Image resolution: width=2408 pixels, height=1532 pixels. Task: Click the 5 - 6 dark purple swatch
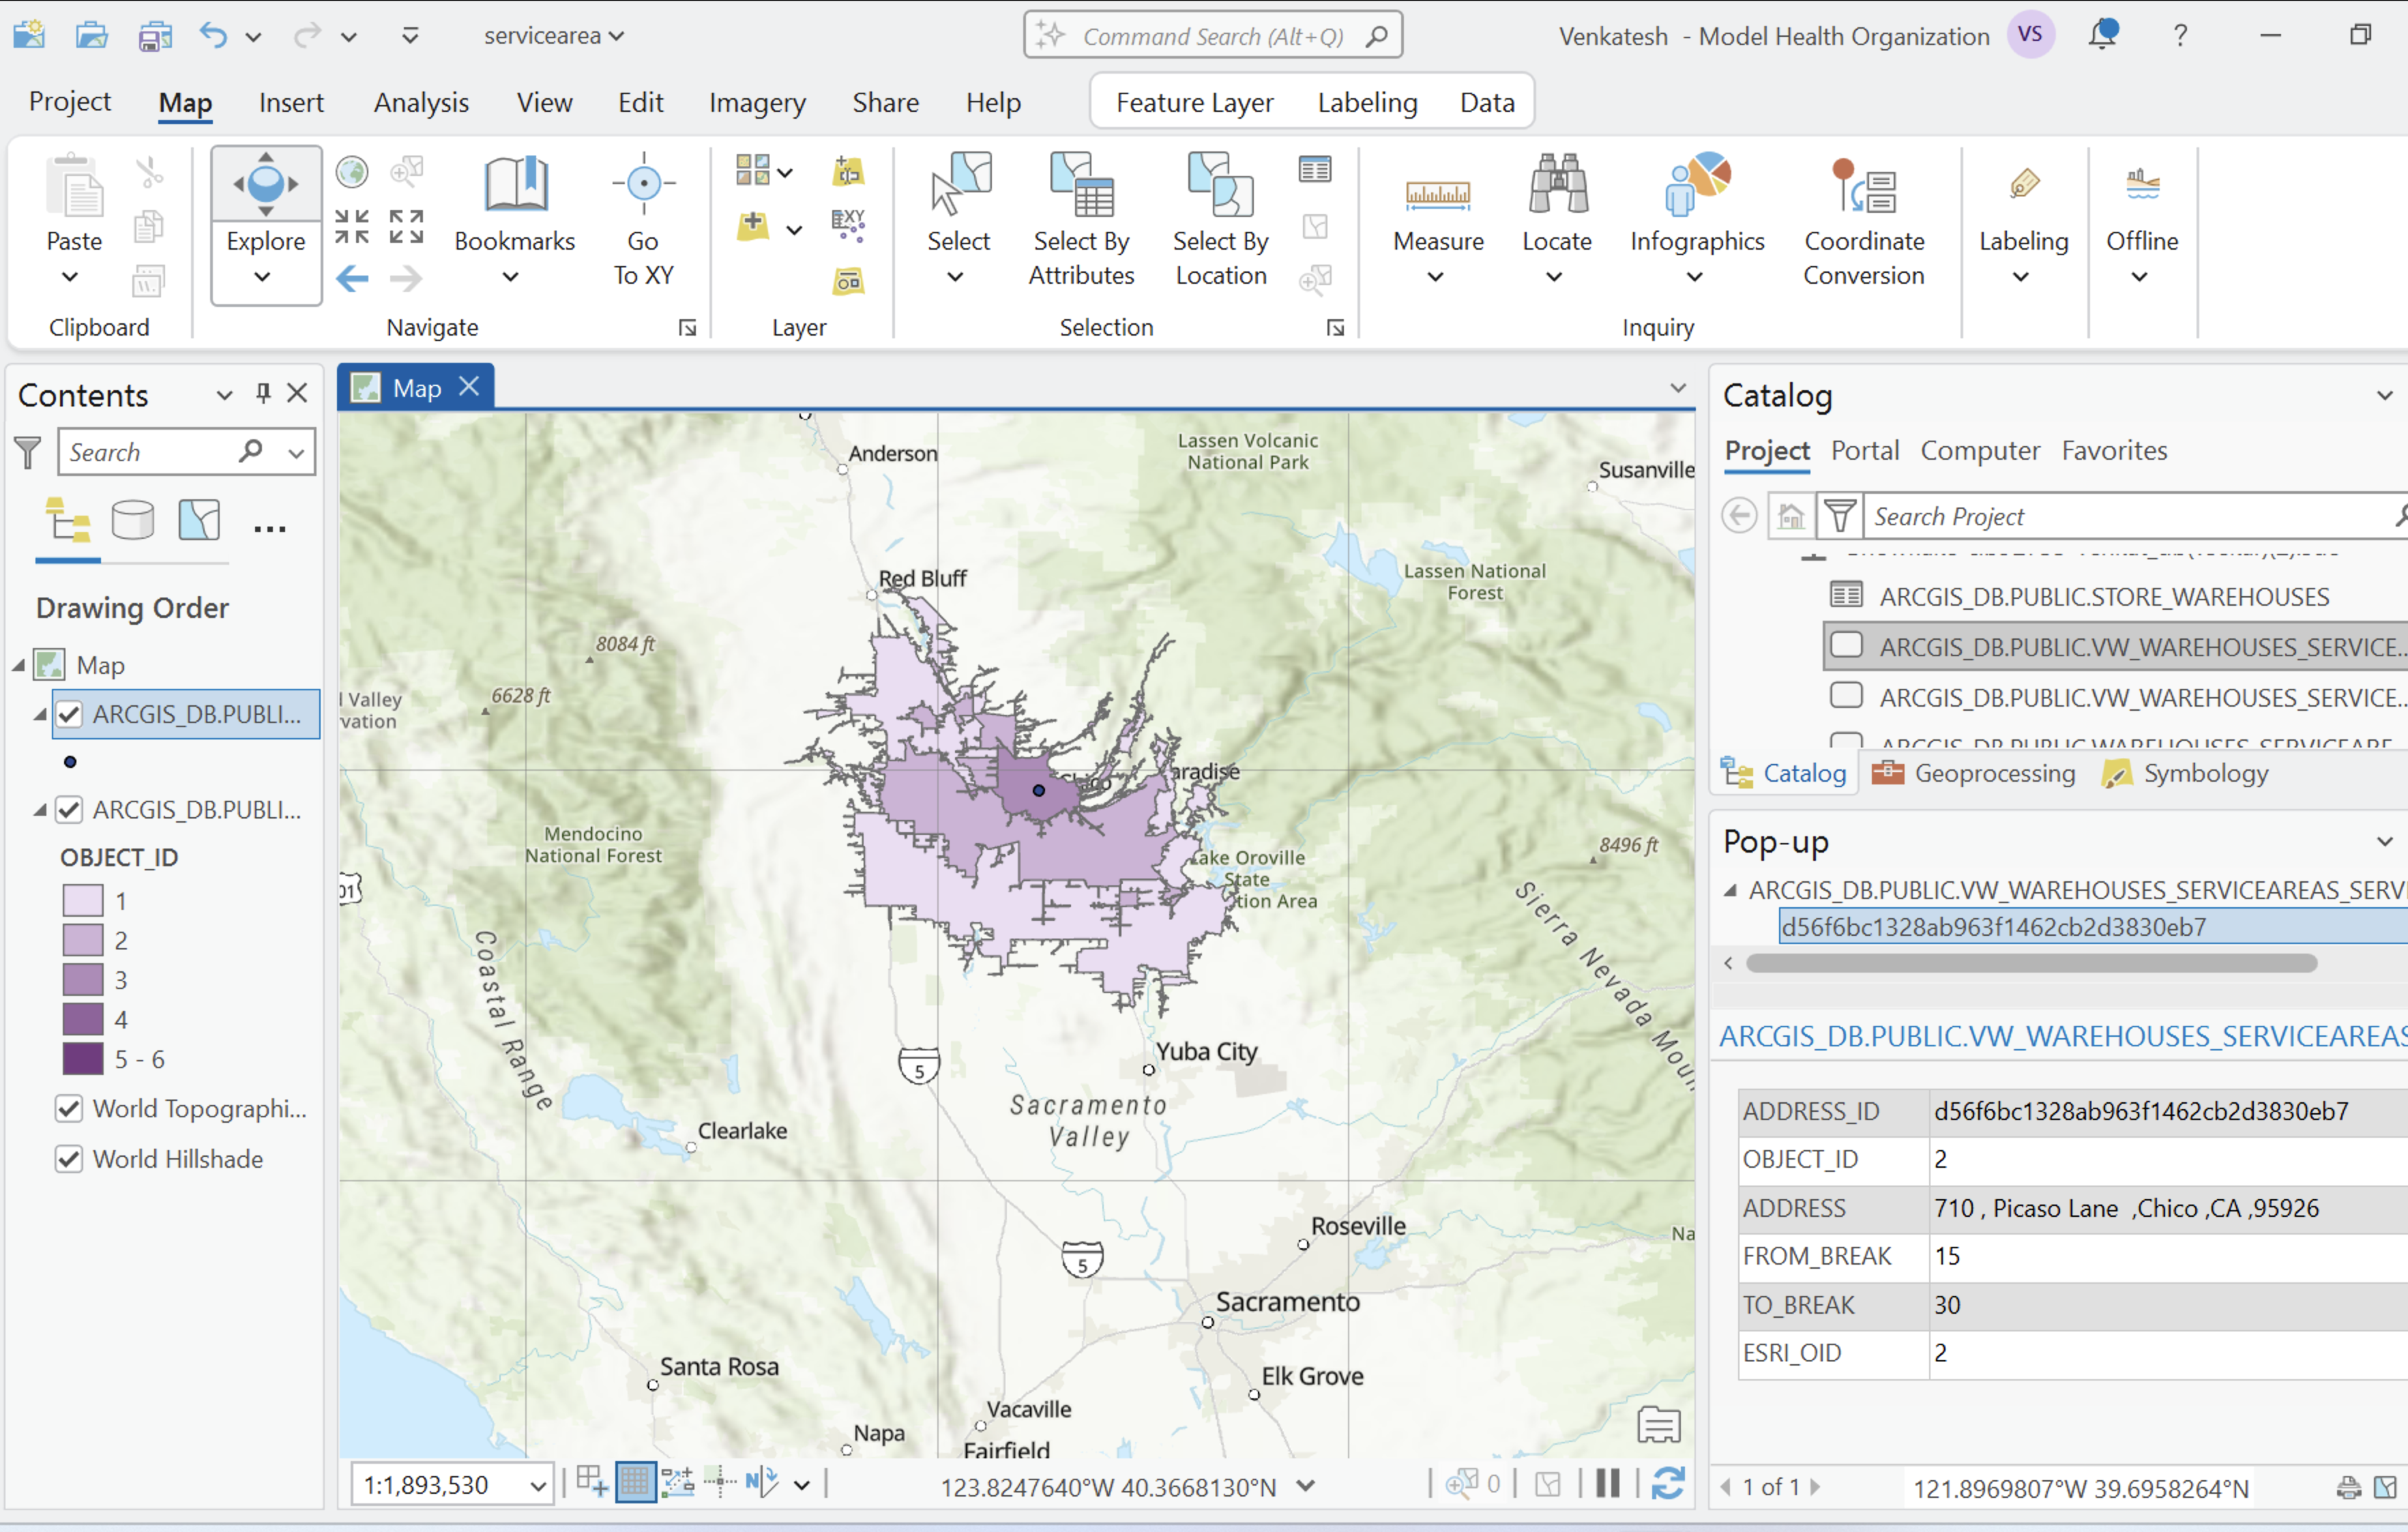[x=83, y=1059]
